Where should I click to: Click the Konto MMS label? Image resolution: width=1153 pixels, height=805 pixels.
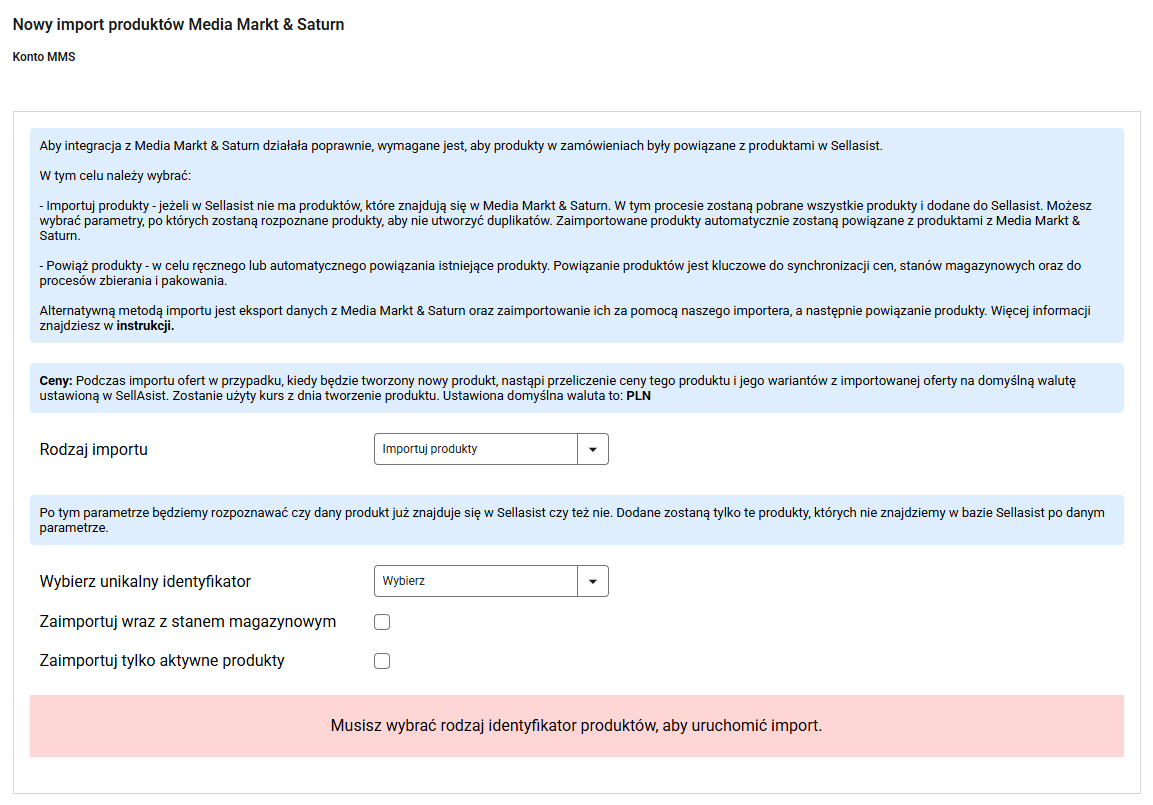click(x=44, y=57)
